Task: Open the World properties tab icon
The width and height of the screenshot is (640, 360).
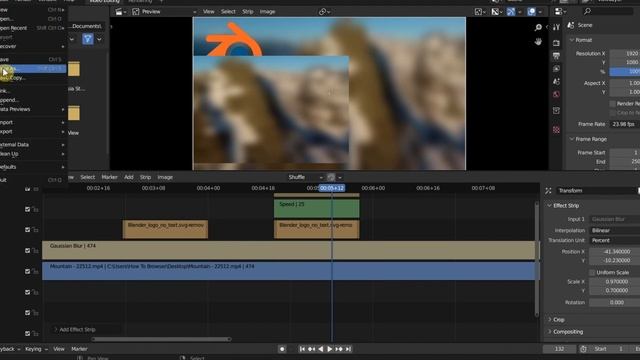Action: pyautogui.click(x=556, y=94)
